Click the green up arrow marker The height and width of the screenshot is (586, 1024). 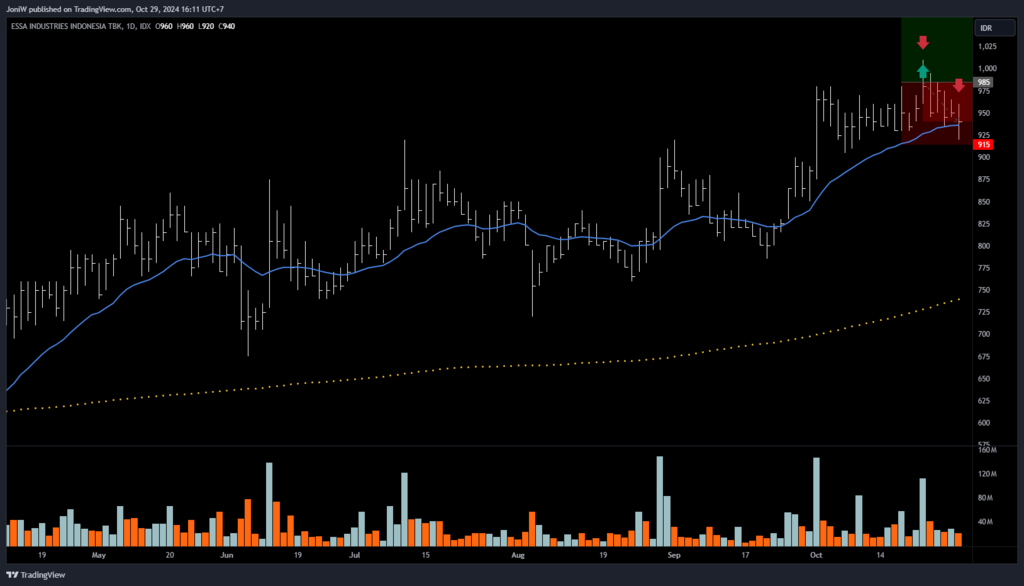coord(923,71)
